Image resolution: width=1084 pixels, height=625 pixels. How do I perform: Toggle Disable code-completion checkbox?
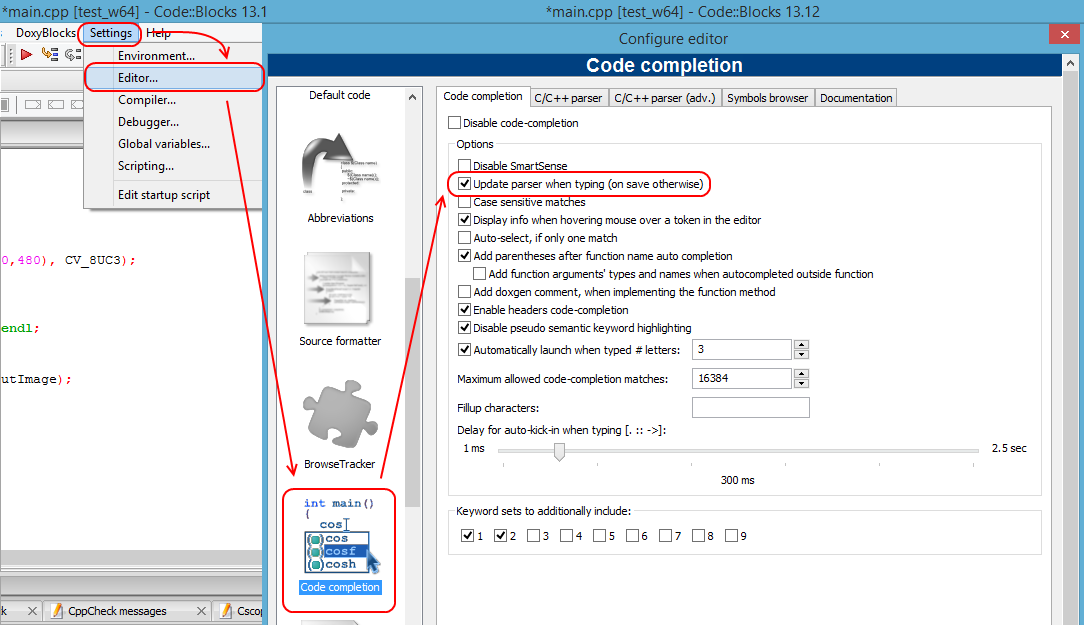click(x=454, y=122)
